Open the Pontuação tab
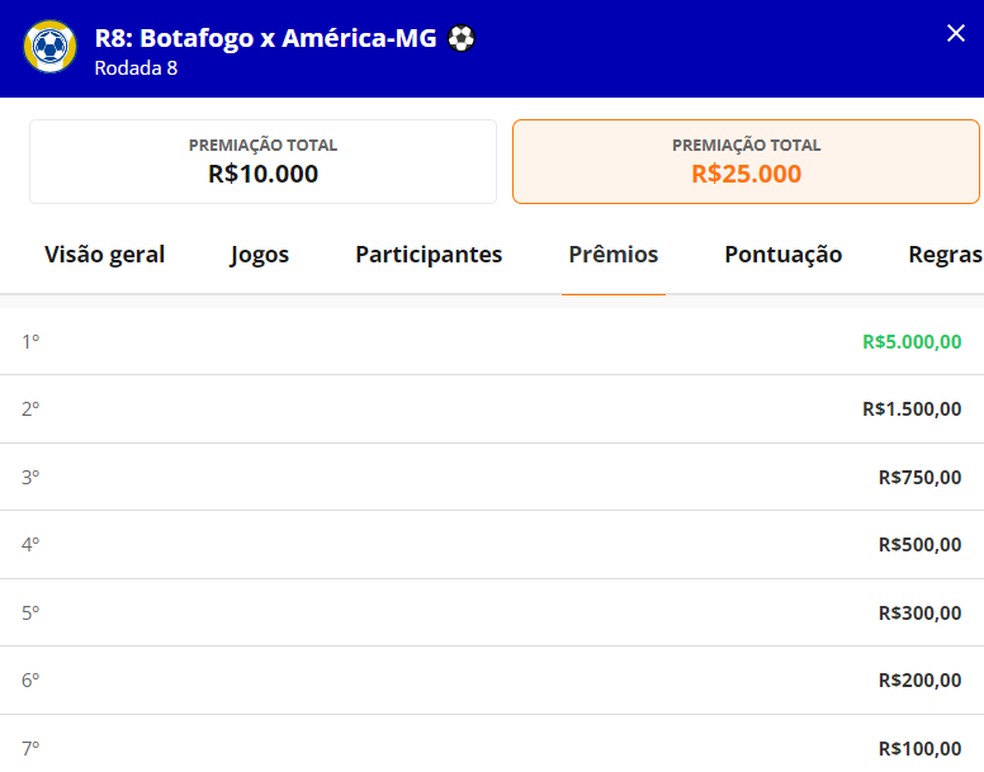This screenshot has height=772, width=984. coord(782,255)
